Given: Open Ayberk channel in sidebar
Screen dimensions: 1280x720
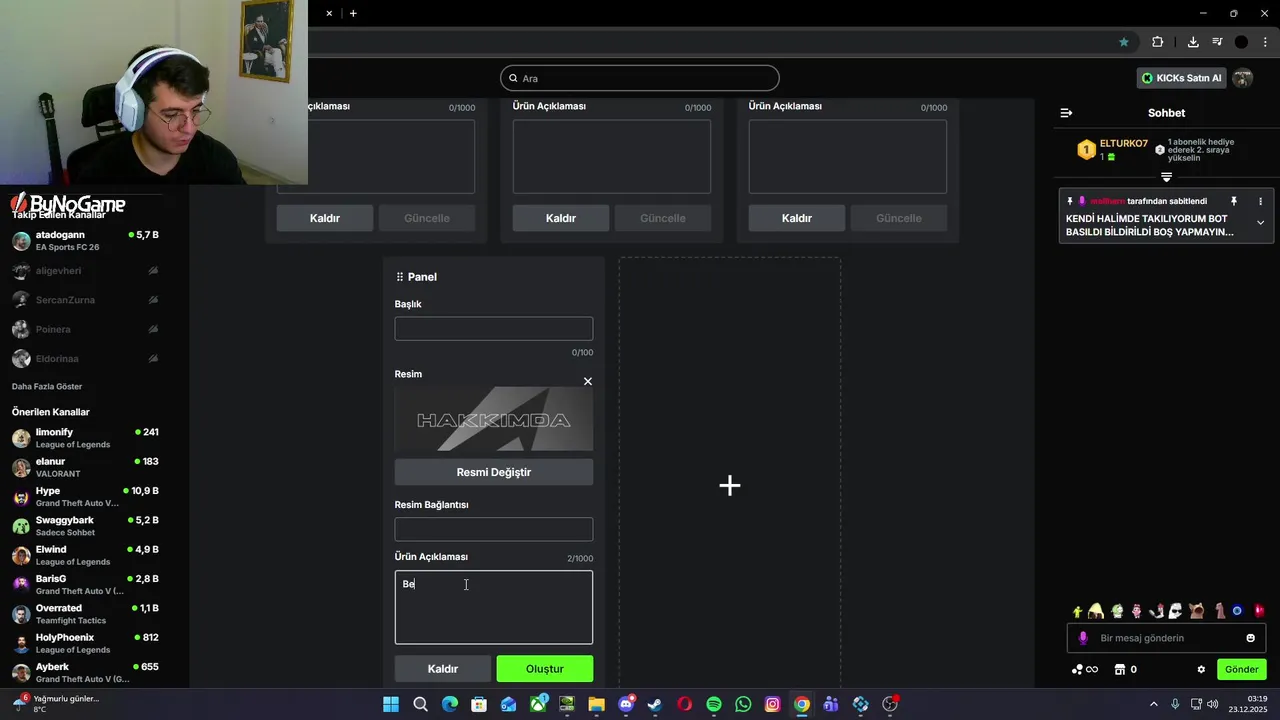Looking at the screenshot, I should [85, 672].
